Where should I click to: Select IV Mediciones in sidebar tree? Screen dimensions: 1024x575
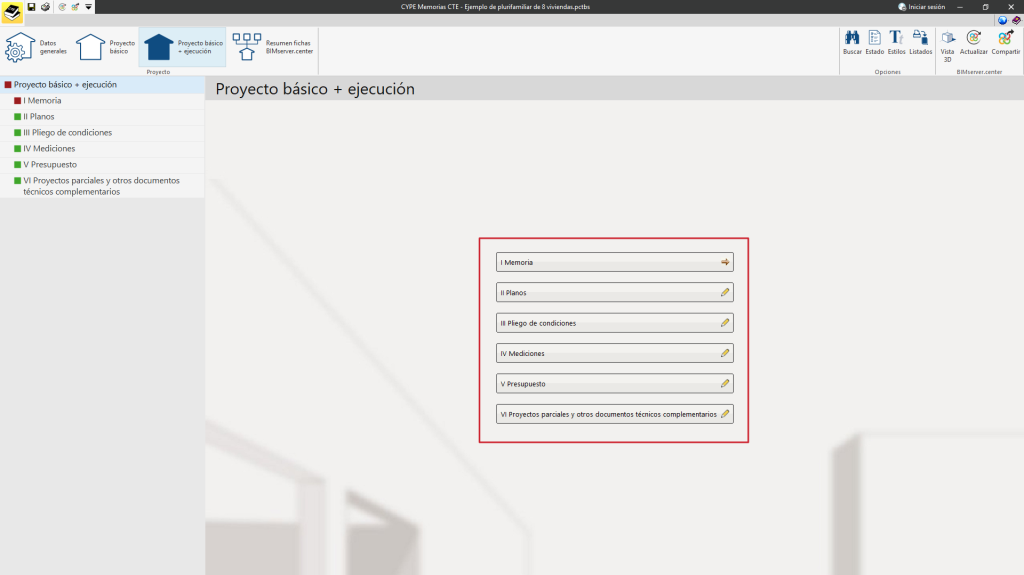click(103, 148)
